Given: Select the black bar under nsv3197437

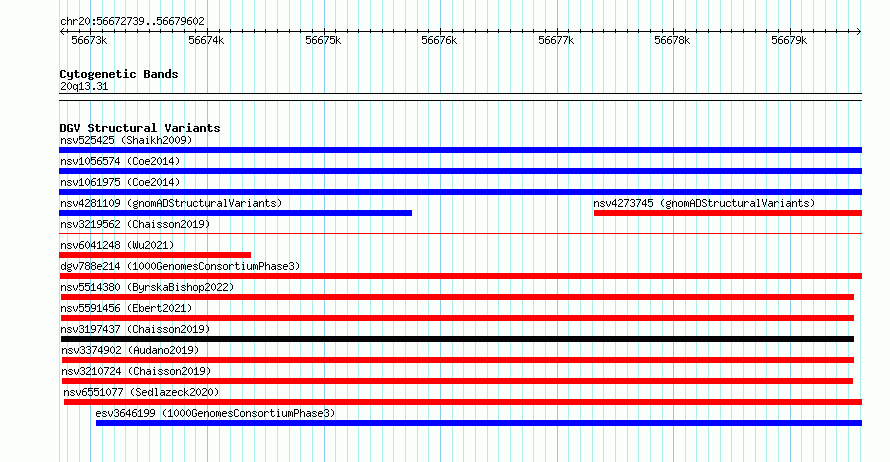Looking at the screenshot, I should coord(457,339).
